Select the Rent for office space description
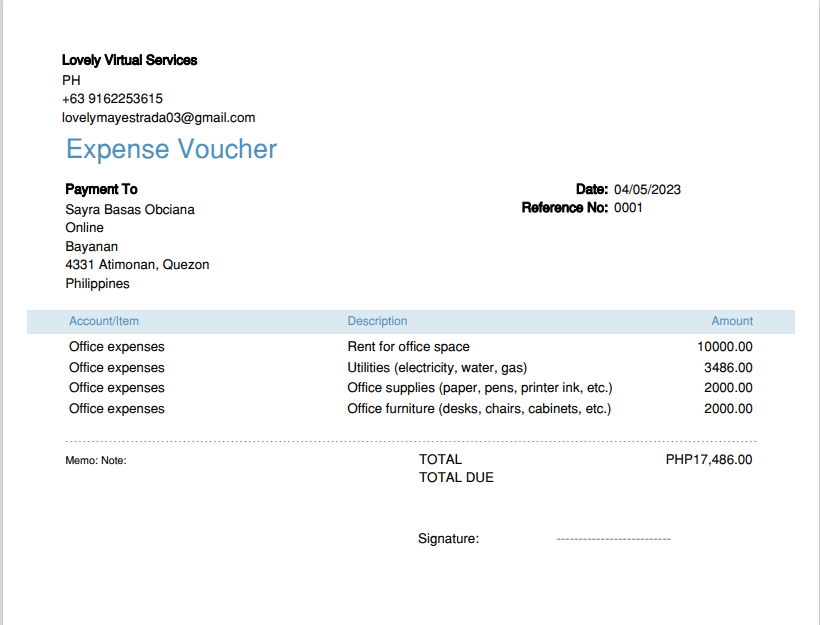 click(408, 347)
